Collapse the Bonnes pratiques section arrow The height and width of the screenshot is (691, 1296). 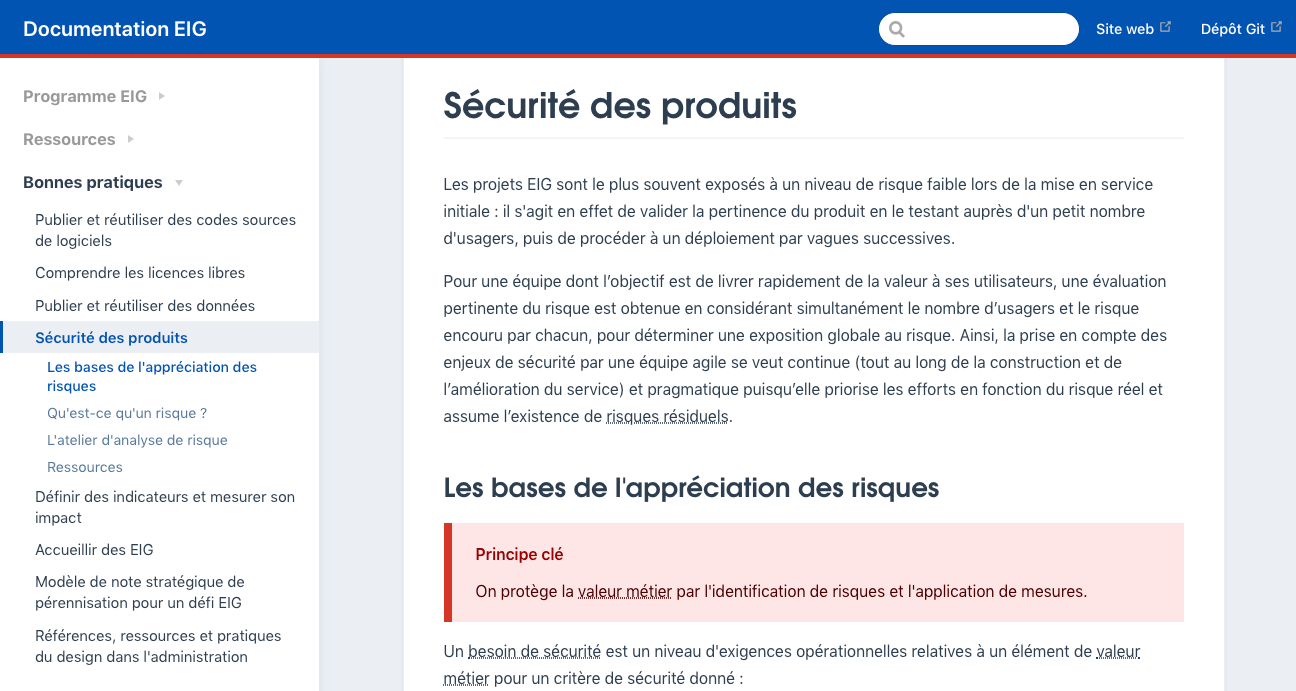click(179, 183)
